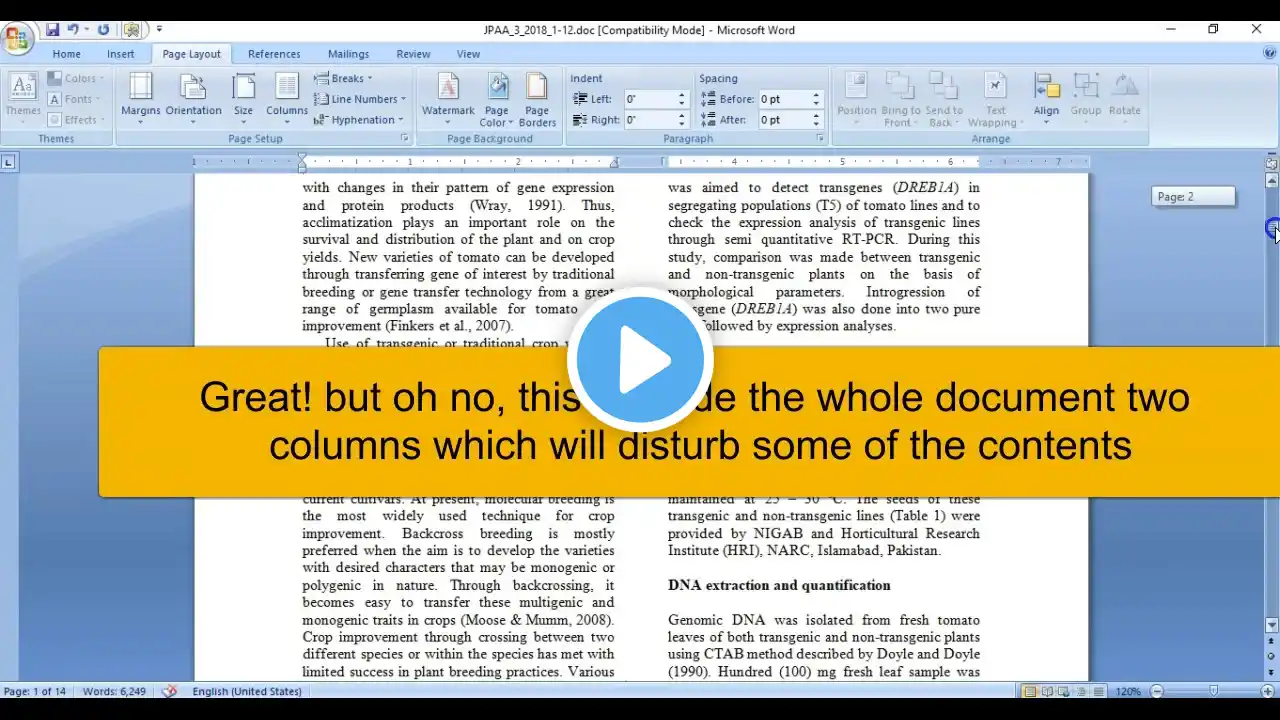1280x720 pixels.
Task: Open the Home tab
Action: click(x=66, y=54)
